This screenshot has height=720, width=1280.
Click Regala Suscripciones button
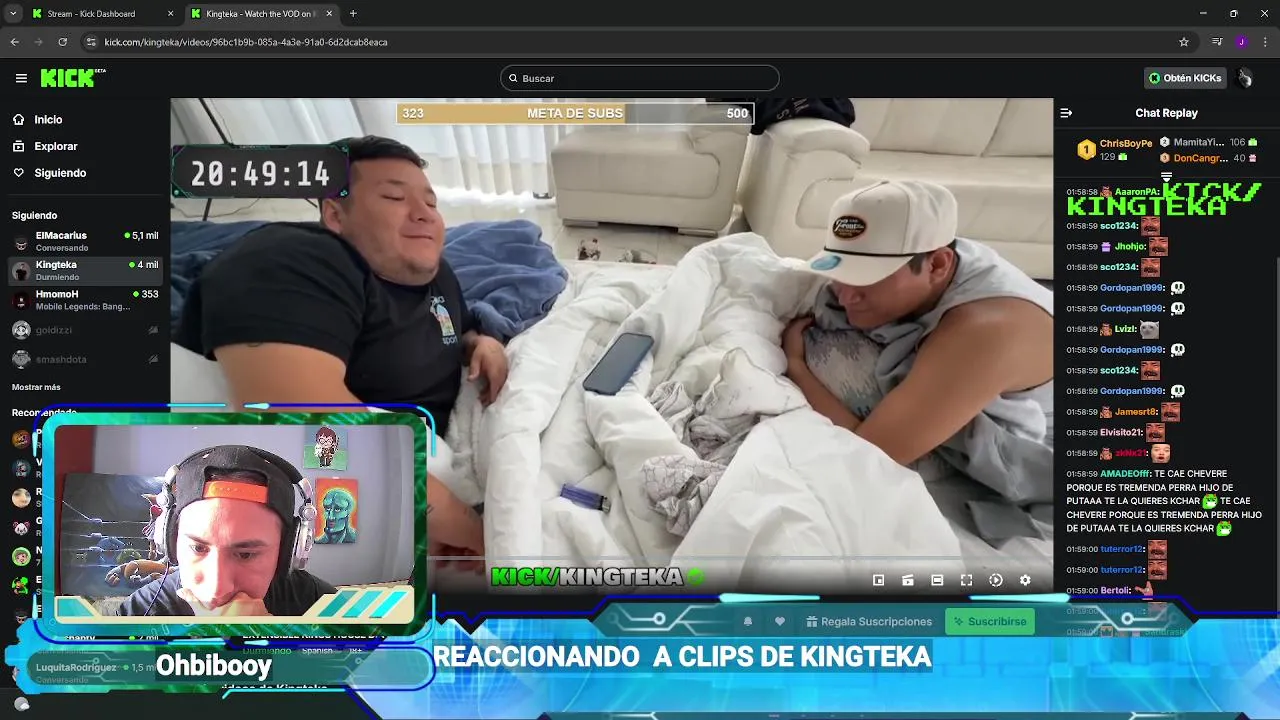click(x=868, y=621)
